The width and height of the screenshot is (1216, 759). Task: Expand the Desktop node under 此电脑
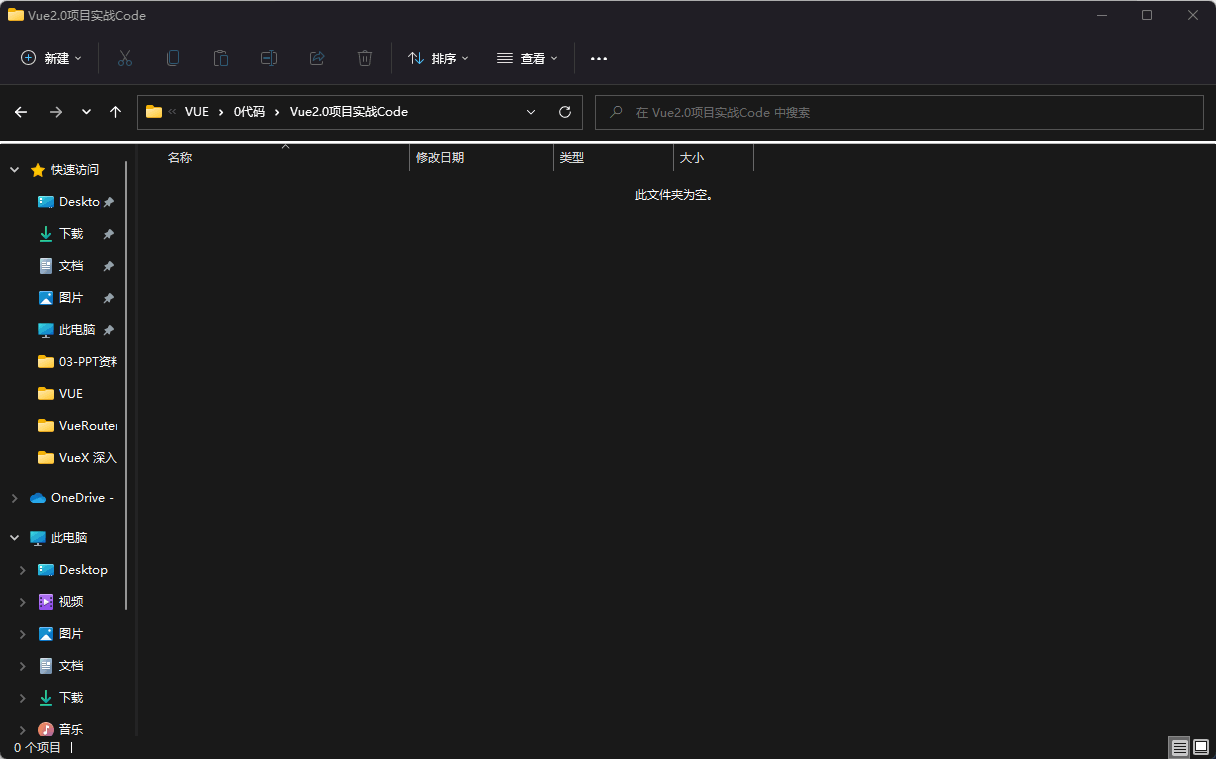tap(23, 570)
